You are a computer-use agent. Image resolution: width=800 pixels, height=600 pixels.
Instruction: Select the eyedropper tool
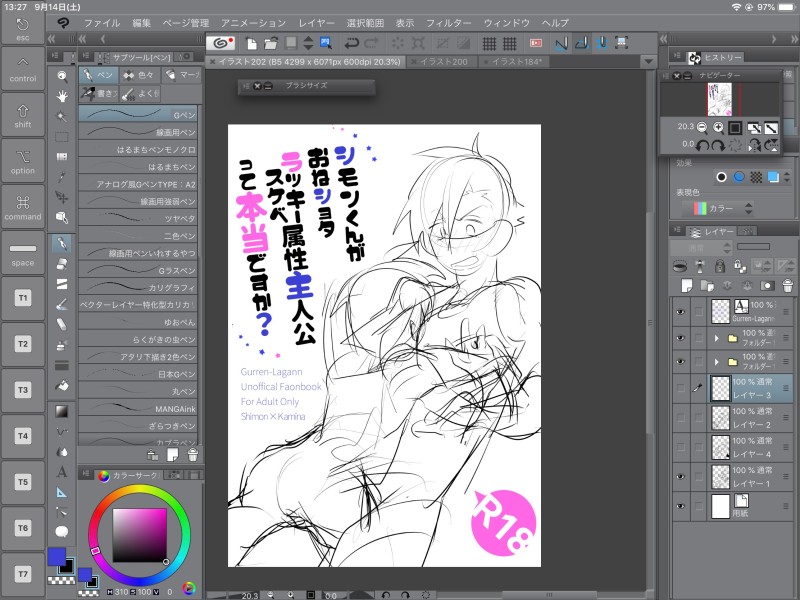62,177
